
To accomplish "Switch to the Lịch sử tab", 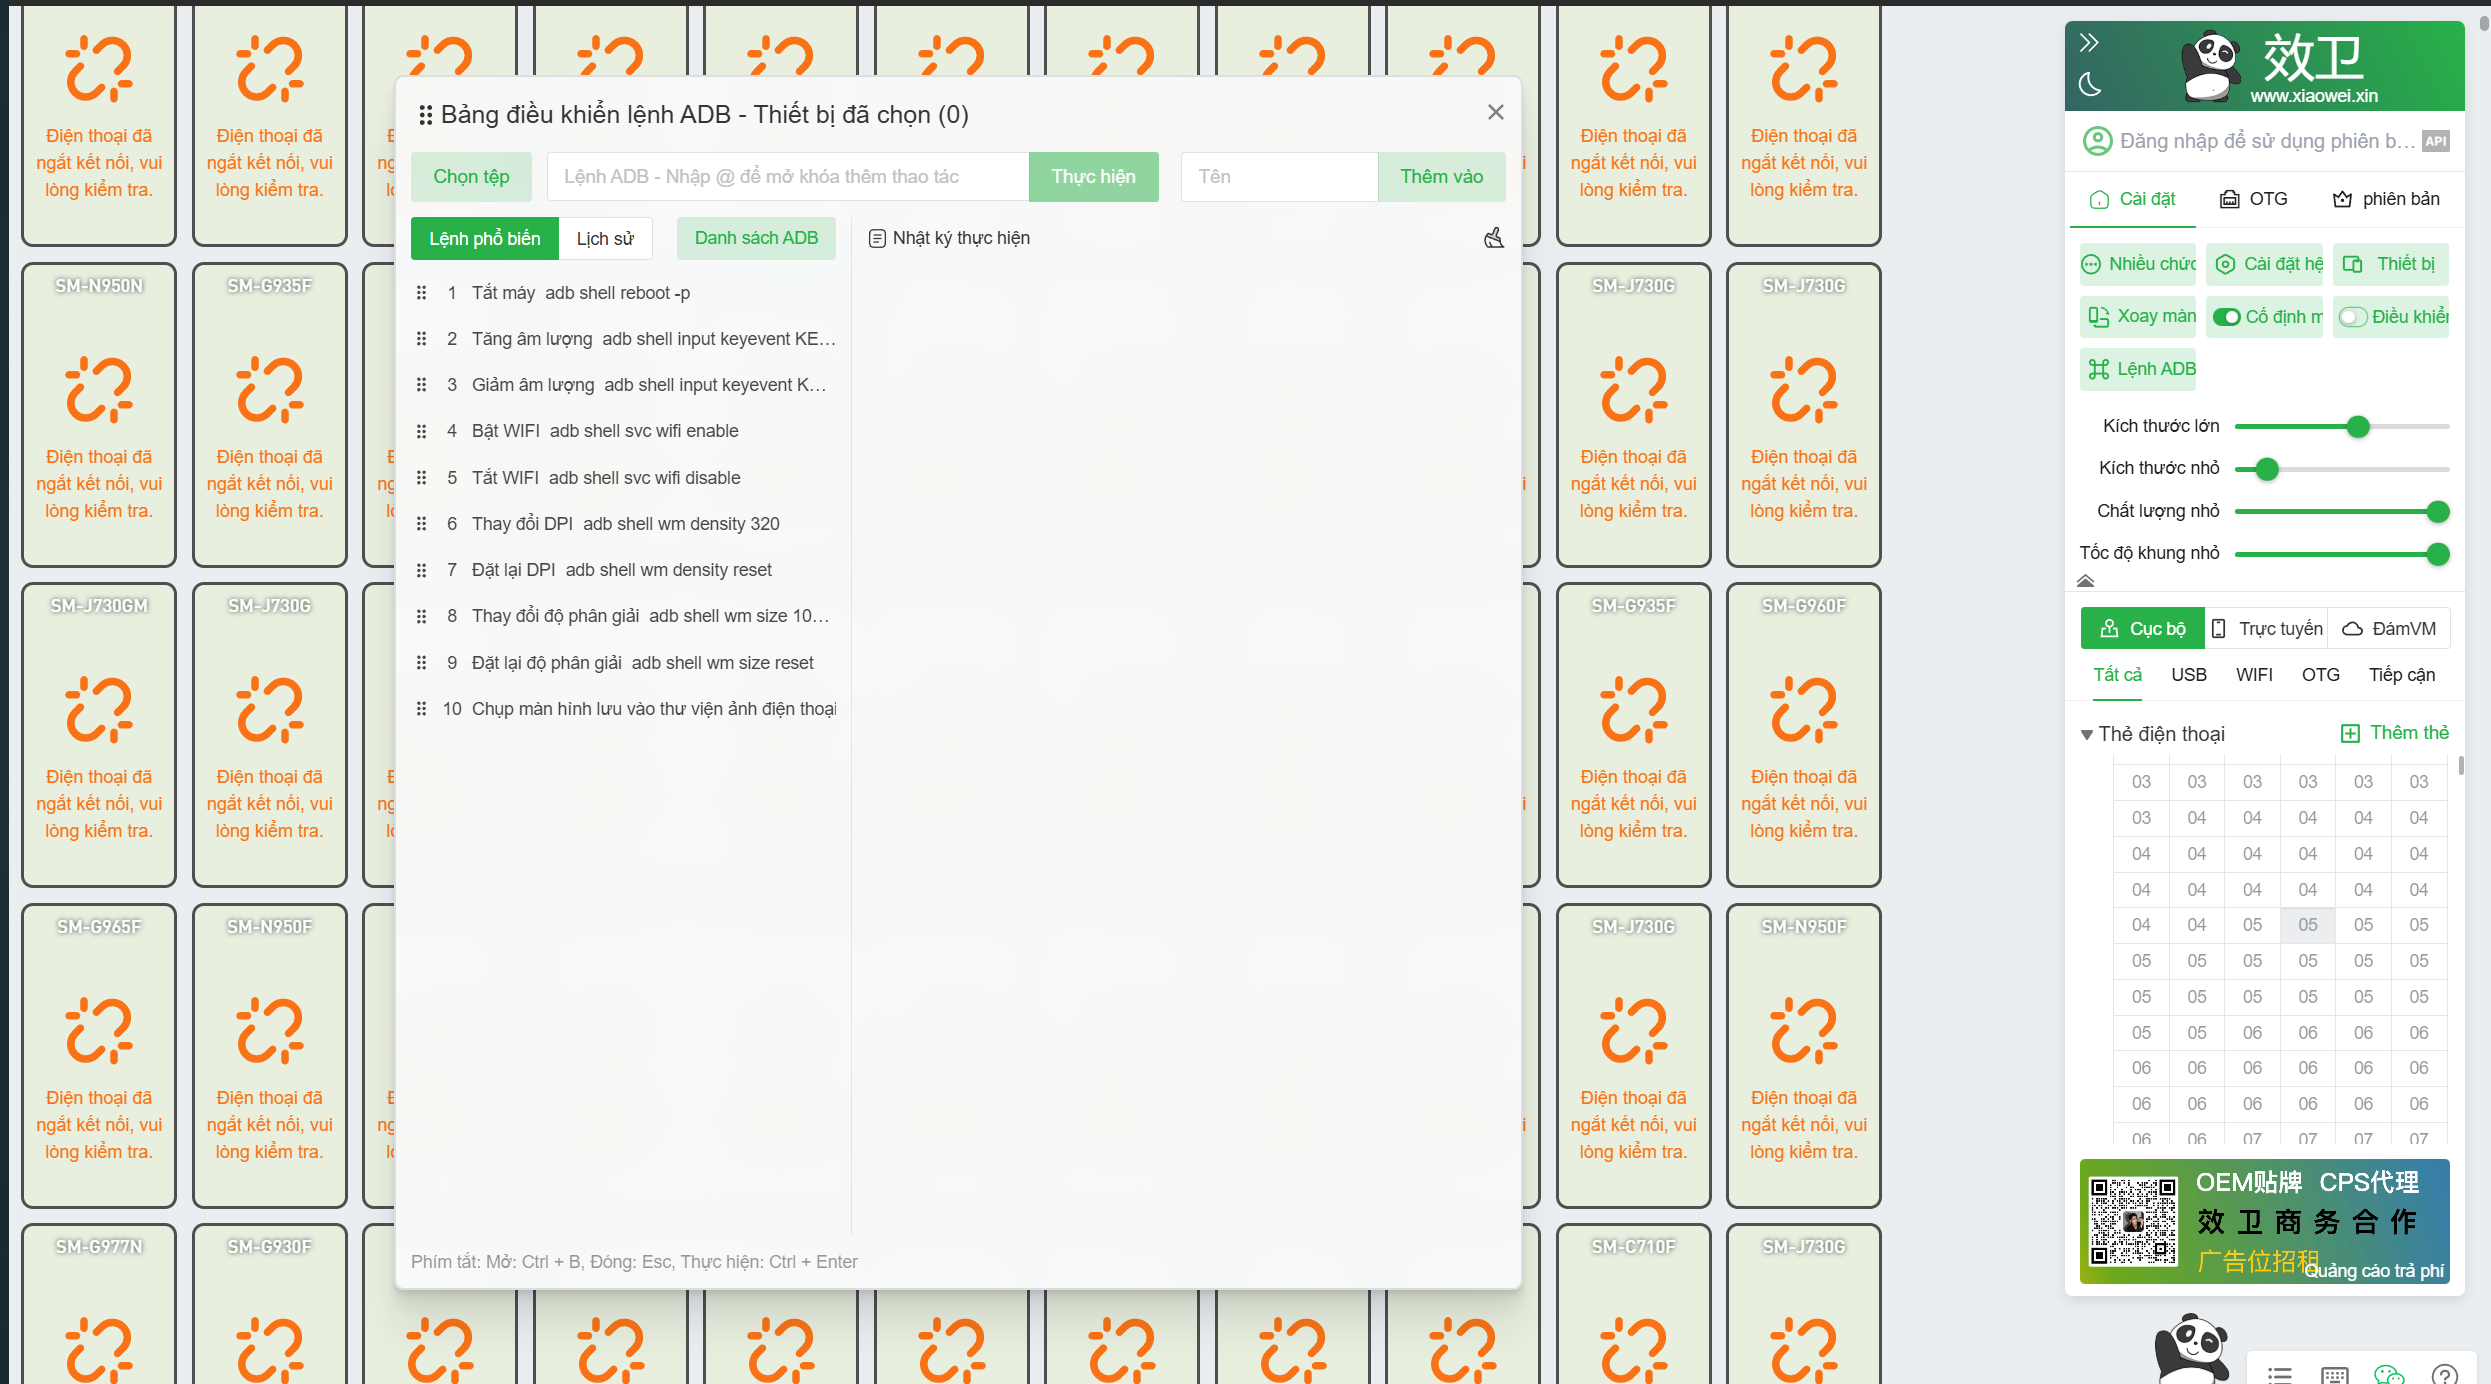I will 605,239.
